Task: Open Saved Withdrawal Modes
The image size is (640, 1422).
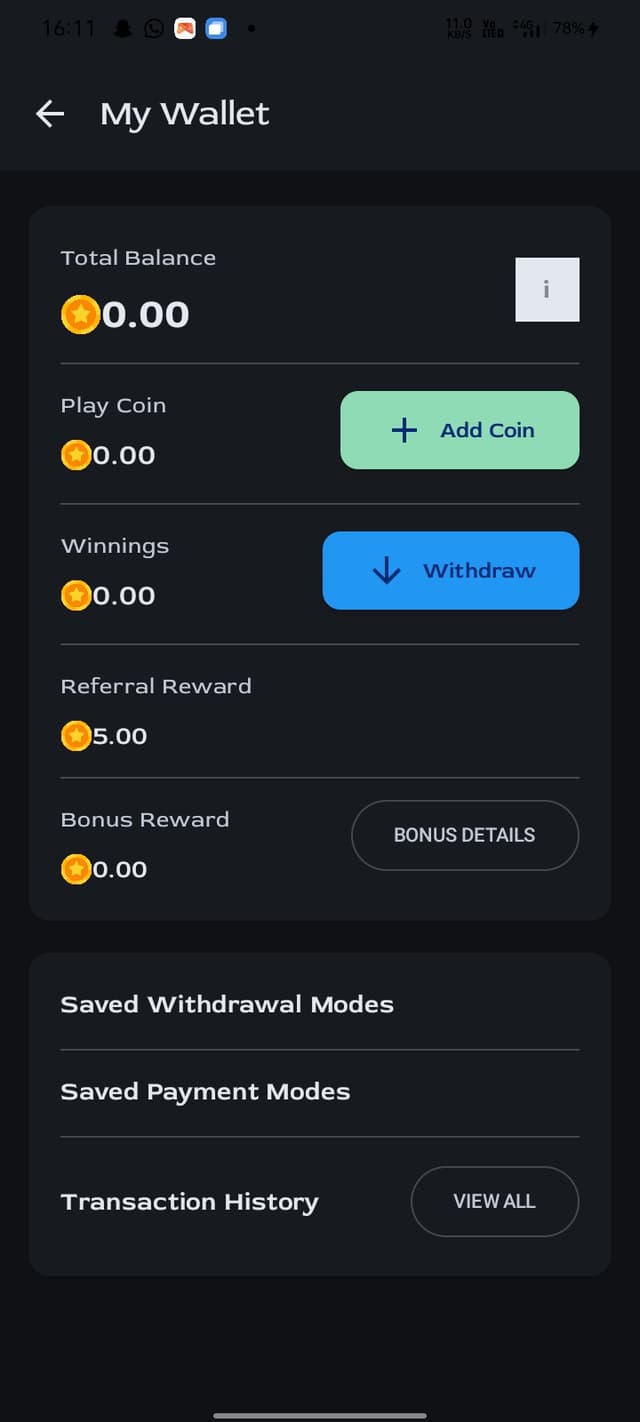Action: 226,1004
